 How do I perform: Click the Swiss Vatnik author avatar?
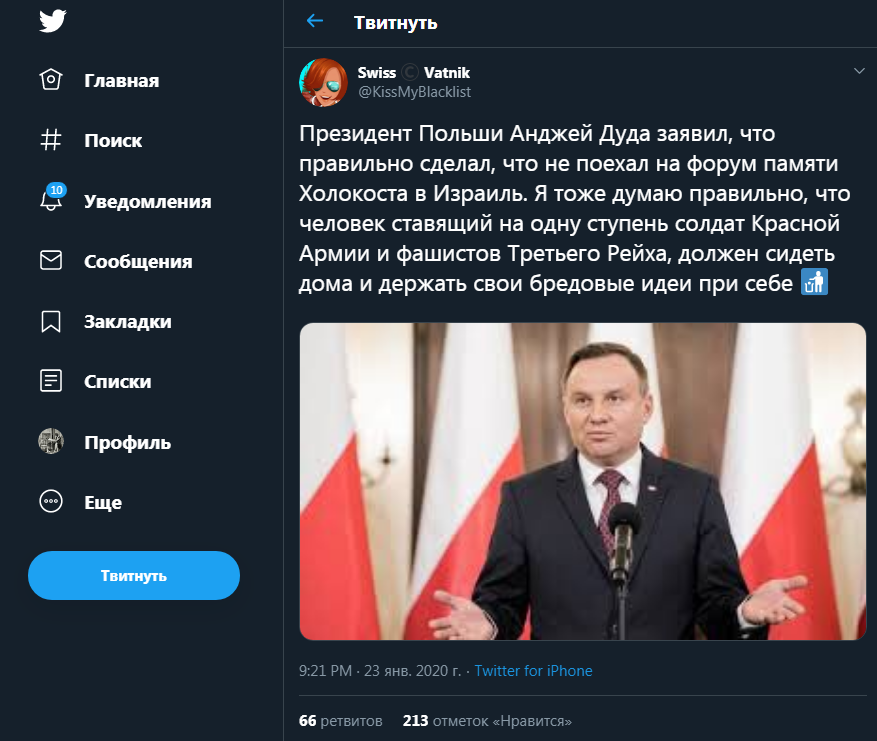[324, 82]
